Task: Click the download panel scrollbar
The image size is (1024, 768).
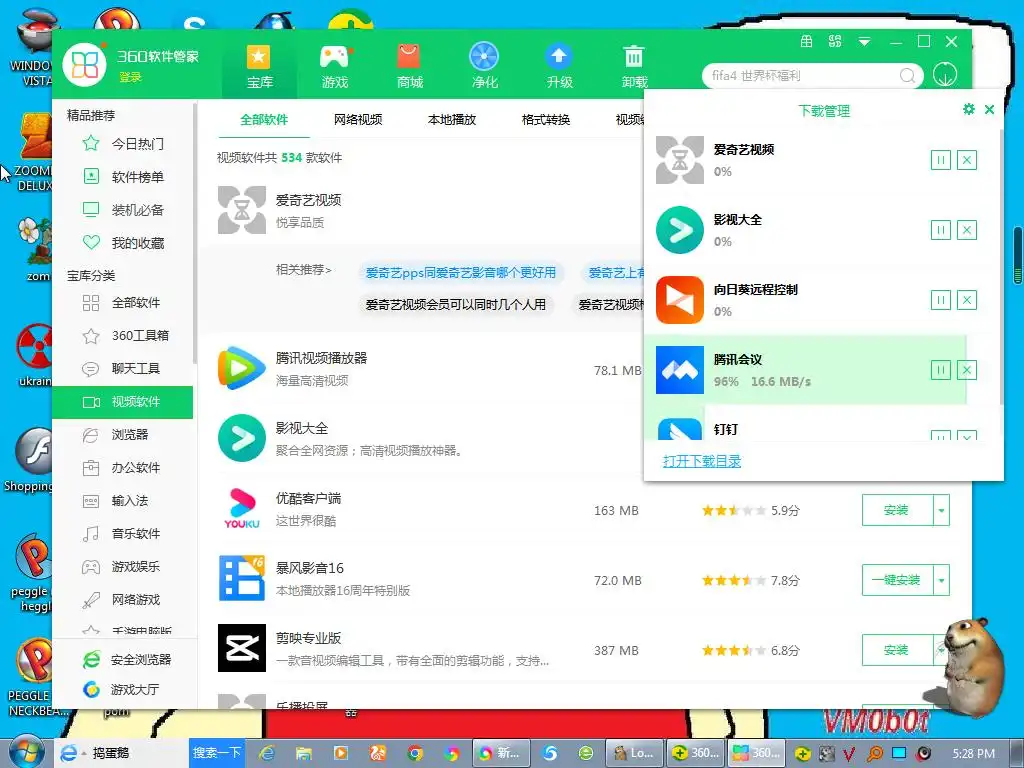Action: 1001,268
